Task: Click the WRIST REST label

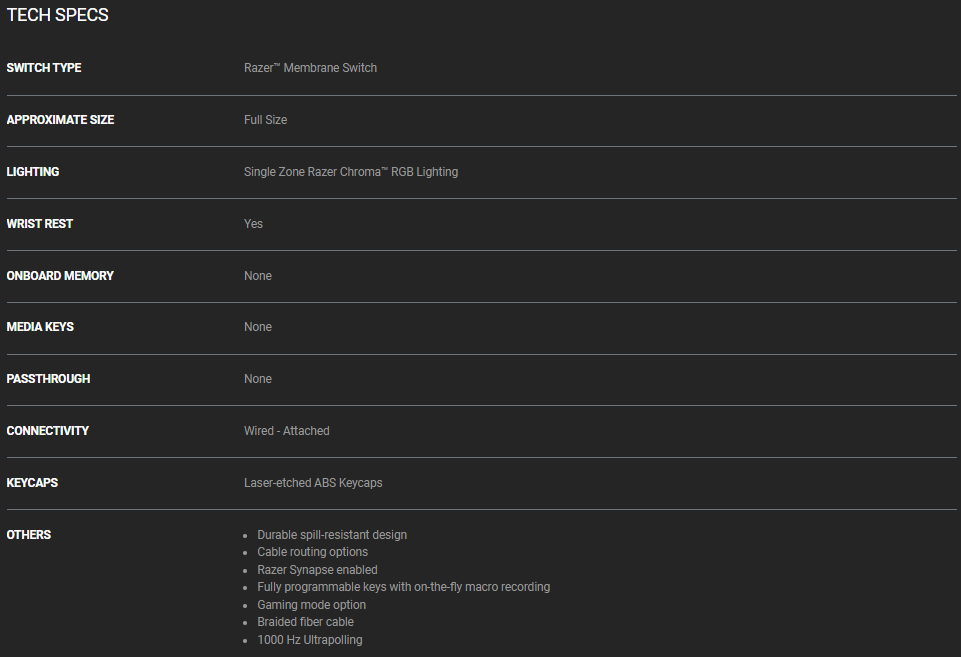Action: 40,224
